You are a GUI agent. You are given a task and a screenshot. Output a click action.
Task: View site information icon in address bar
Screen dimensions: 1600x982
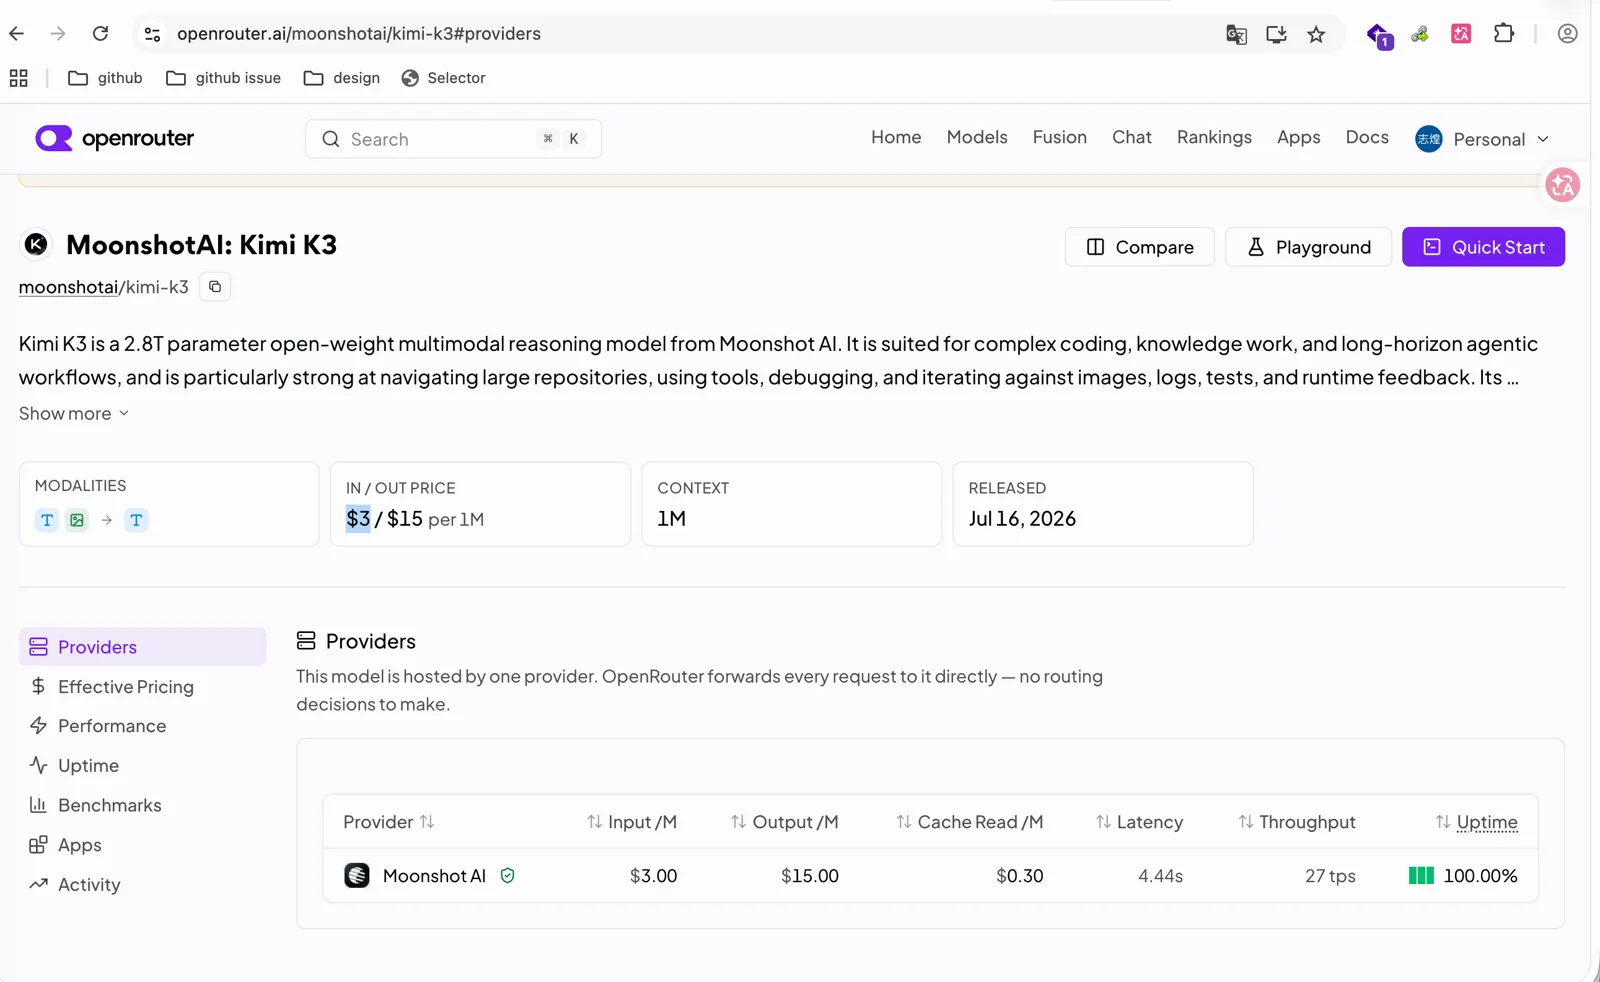(152, 34)
